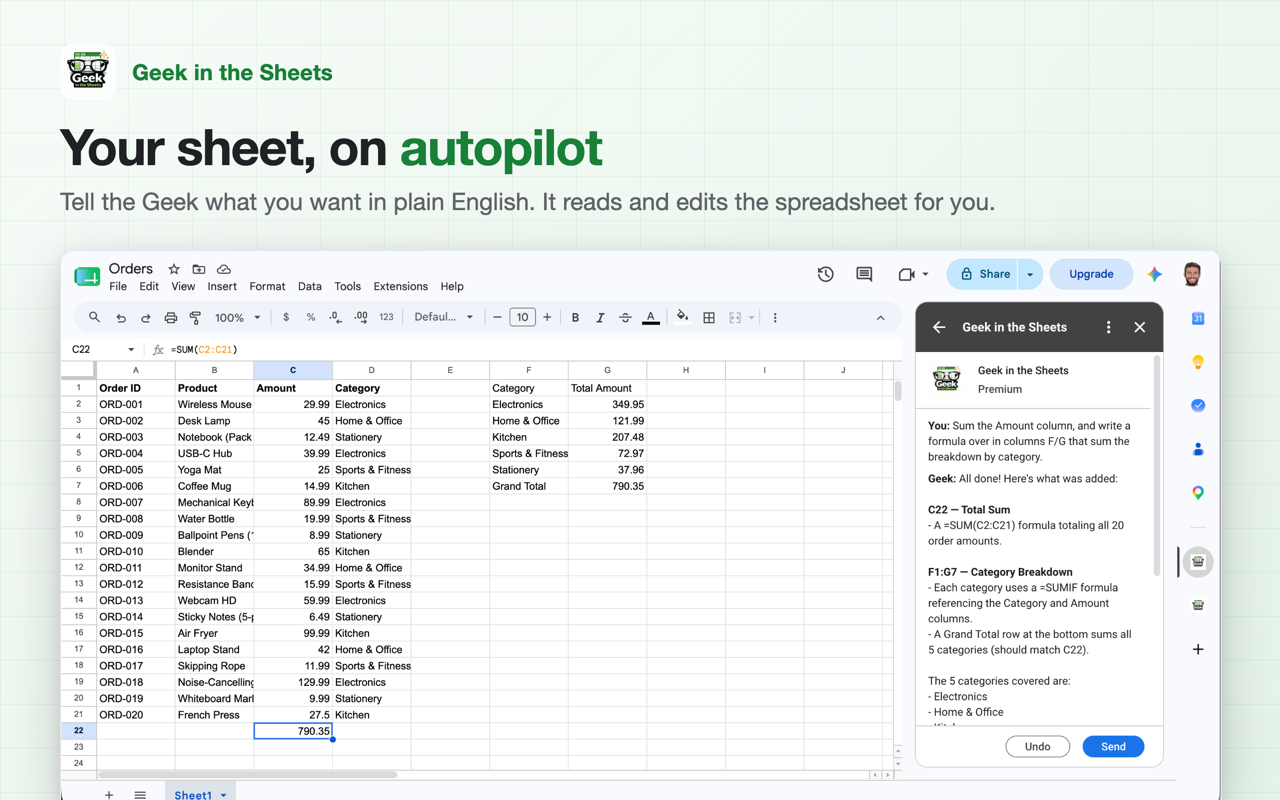Format as currency with dollar icon
This screenshot has height=800, width=1280.
click(x=286, y=318)
